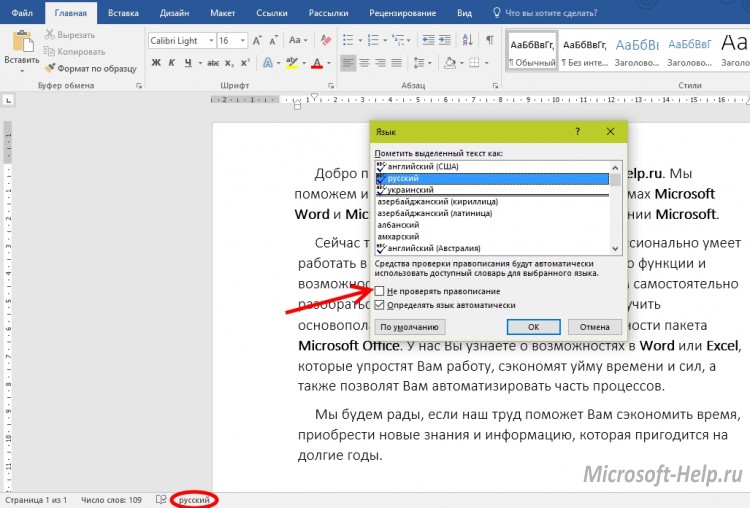
Task: Apply text highlight color marker
Action: 291,63
